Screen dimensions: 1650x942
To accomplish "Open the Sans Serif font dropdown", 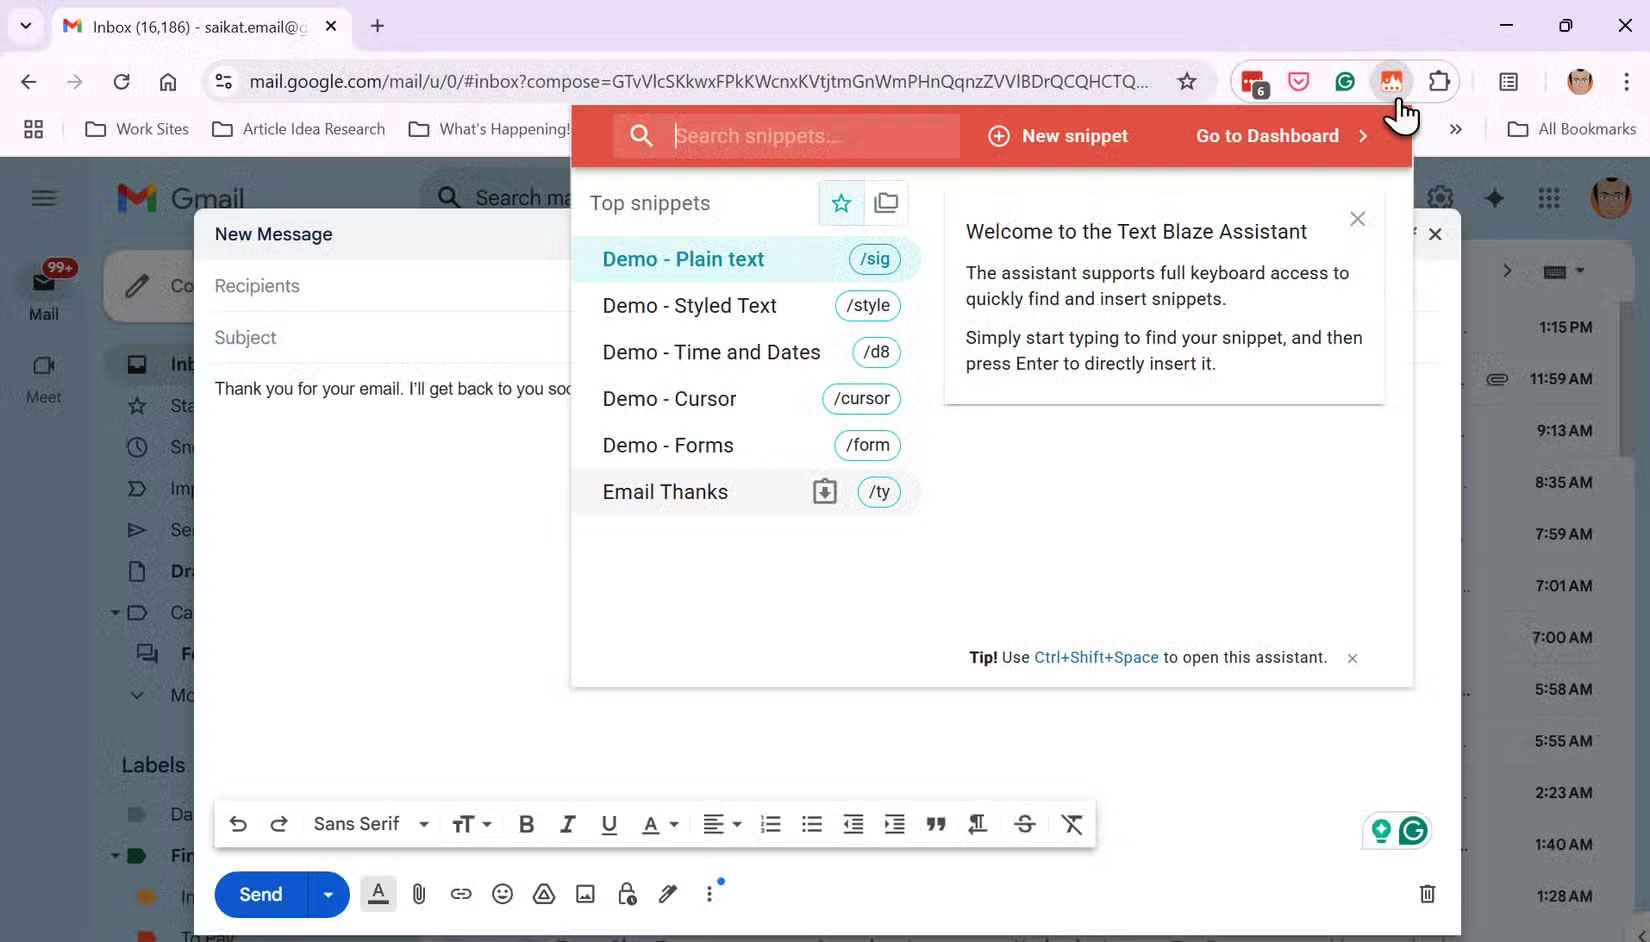I will coord(369,823).
